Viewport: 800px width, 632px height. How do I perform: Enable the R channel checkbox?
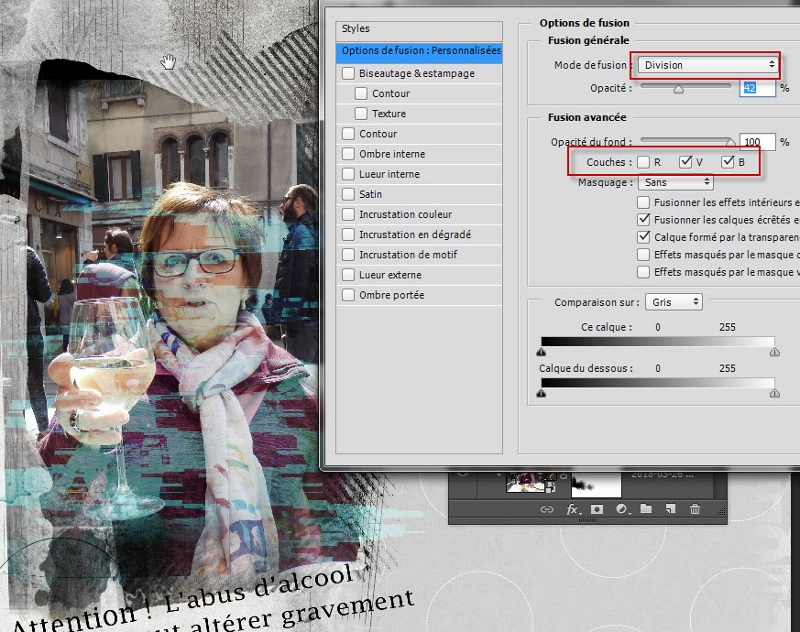click(x=644, y=162)
